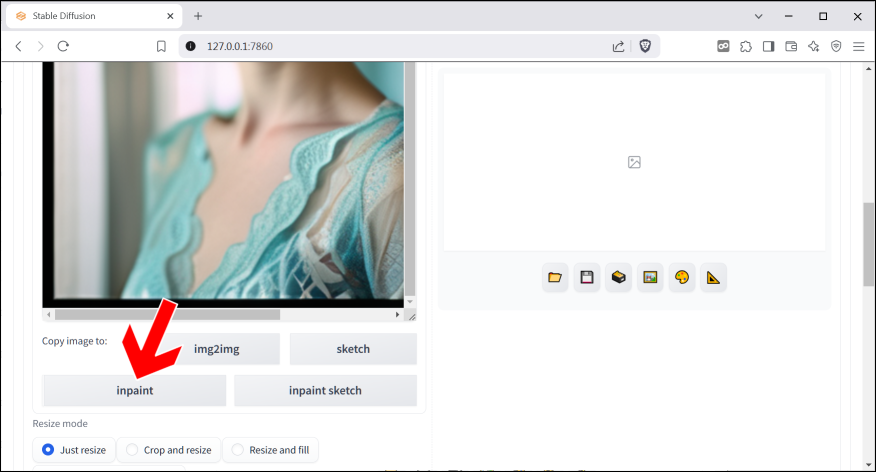Open the Brave Wallet icon
The height and width of the screenshot is (472, 876).
(x=790, y=46)
